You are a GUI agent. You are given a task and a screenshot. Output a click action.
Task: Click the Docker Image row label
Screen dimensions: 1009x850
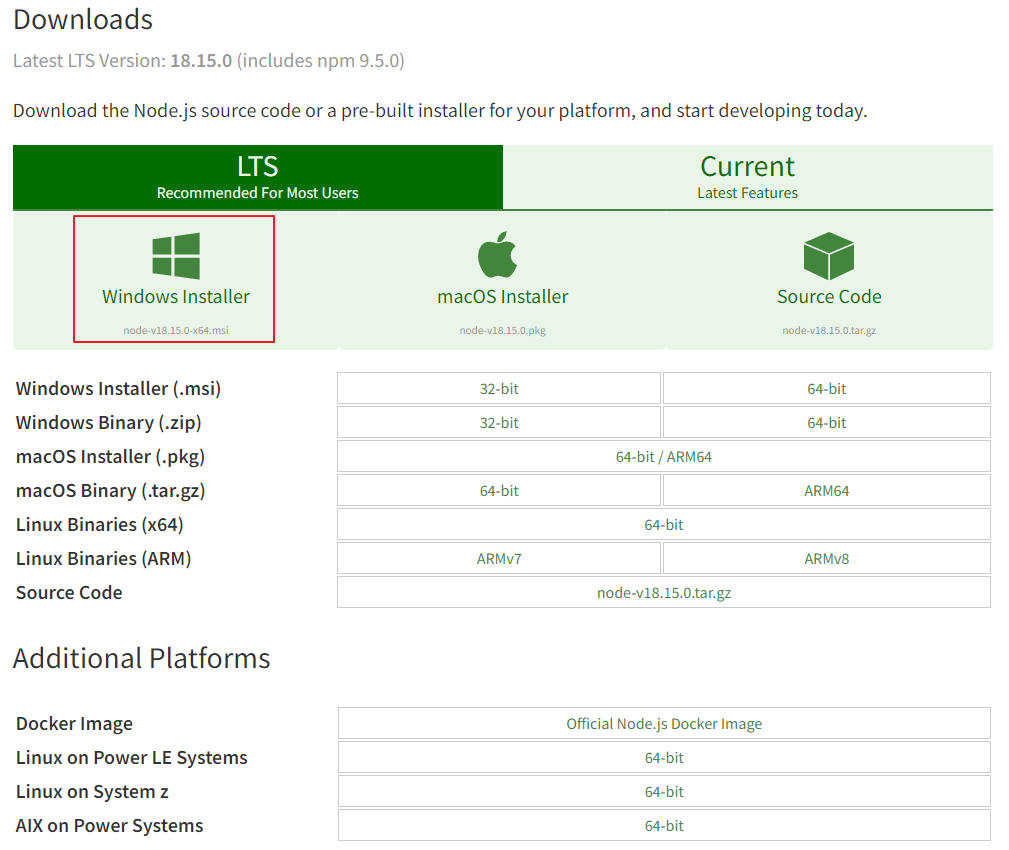pos(74,724)
